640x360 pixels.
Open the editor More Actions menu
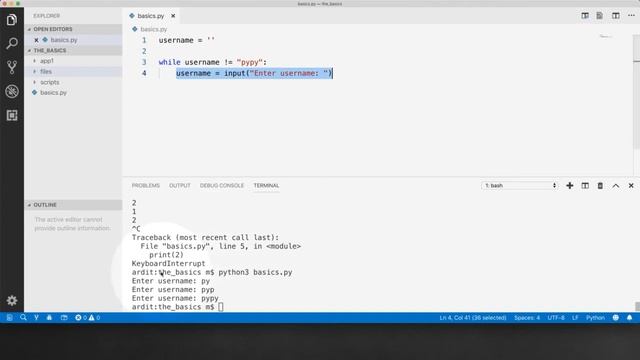click(x=631, y=16)
